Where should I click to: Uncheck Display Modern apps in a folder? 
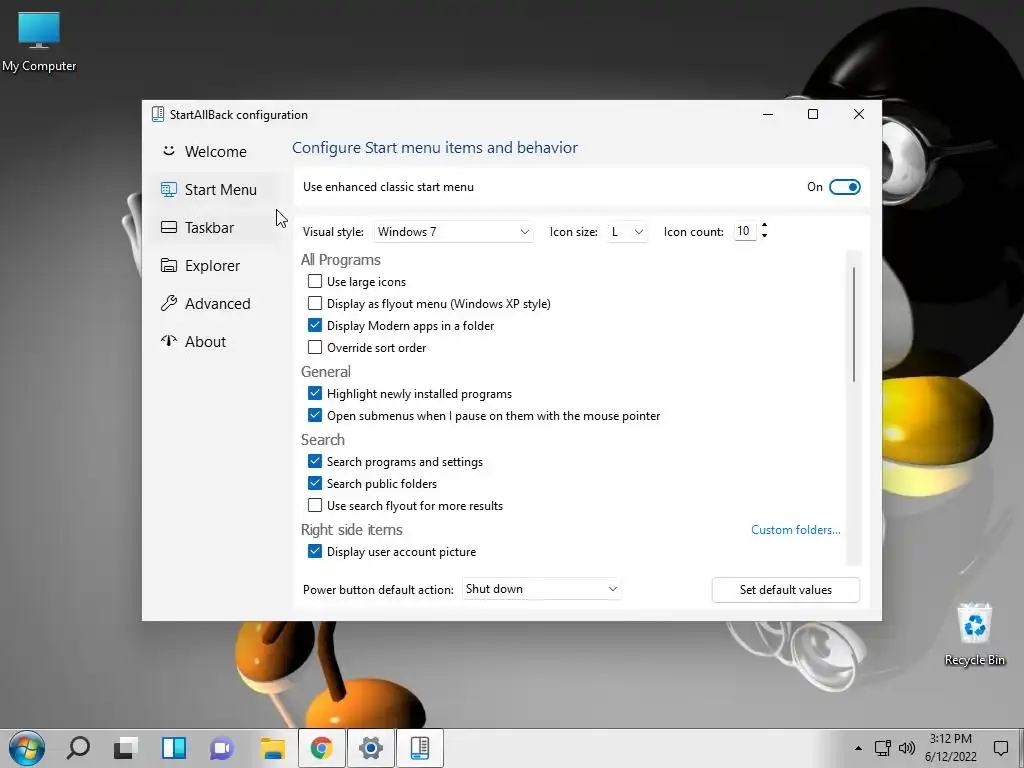[x=315, y=325]
